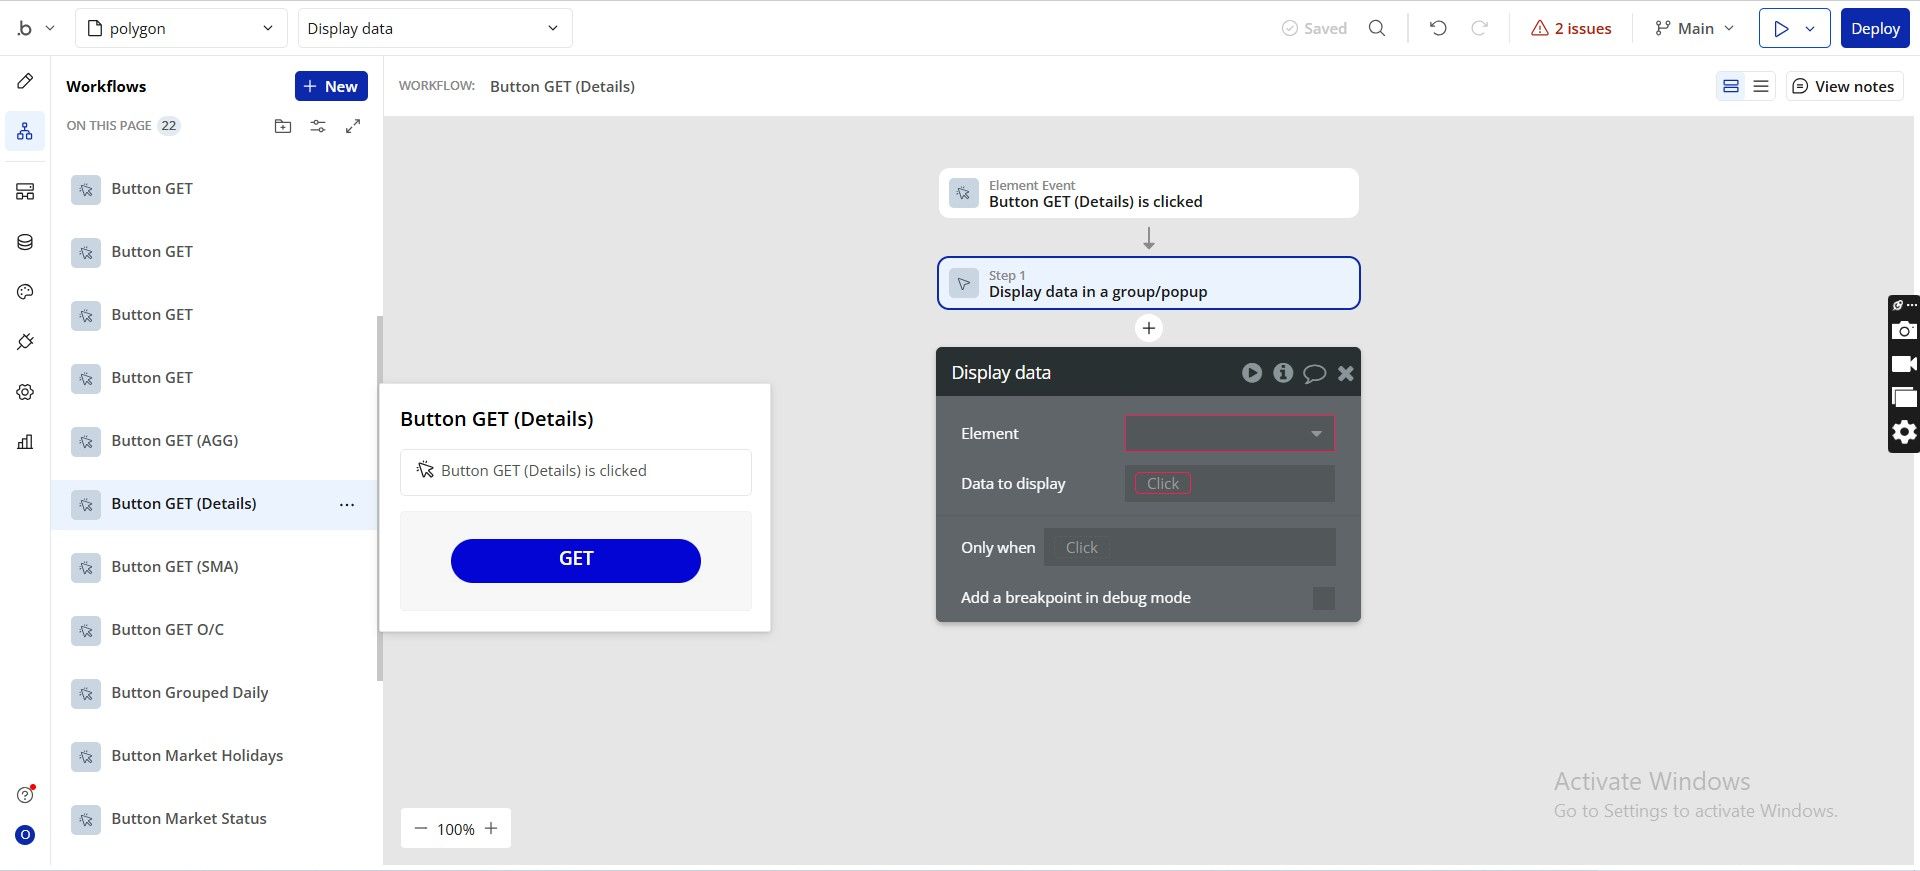This screenshot has height=871, width=1920.
Task: Click the video record icon on right edge
Action: pos(1905,364)
